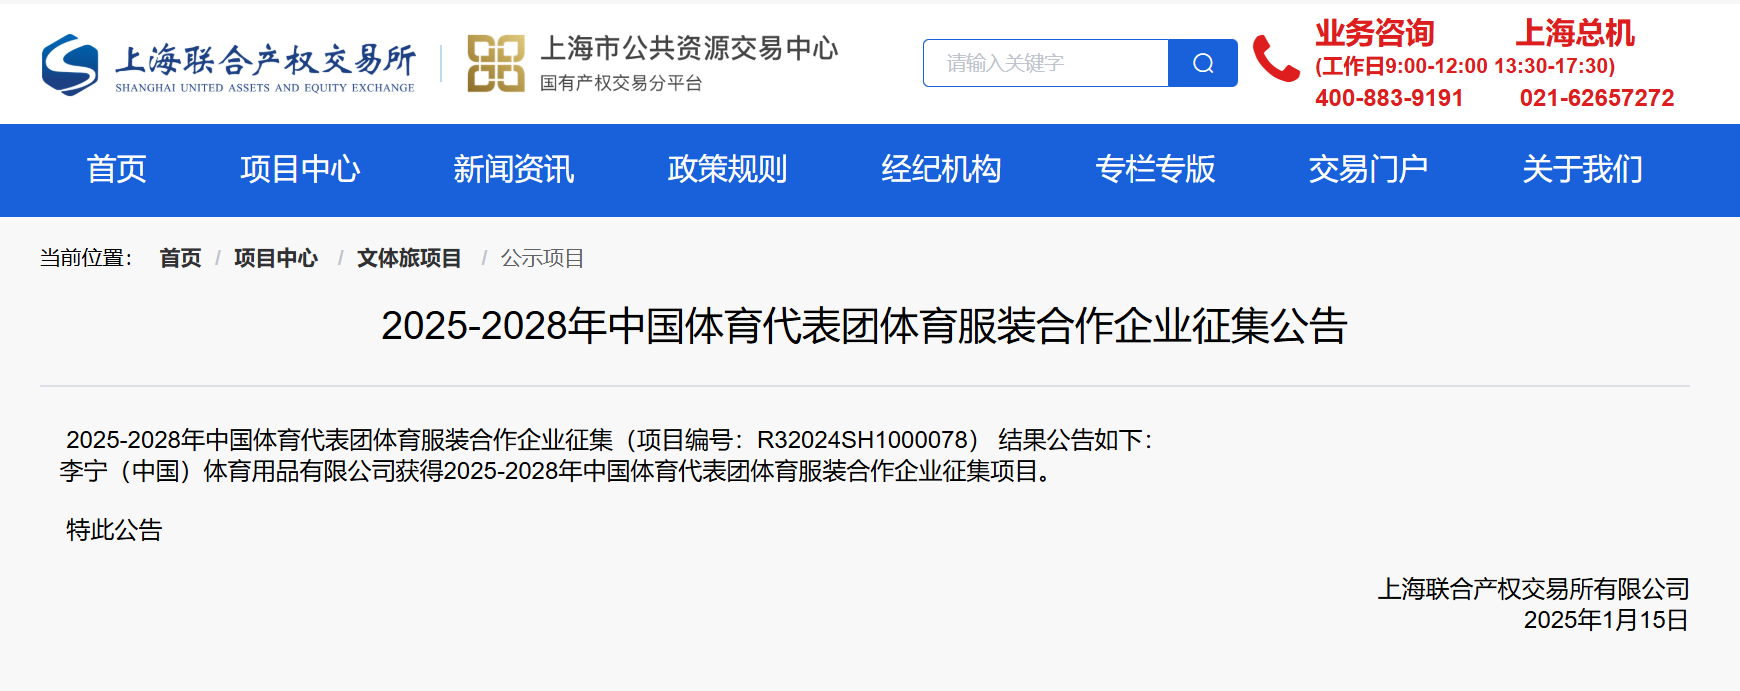Visit the 关于我们 page

1582,170
